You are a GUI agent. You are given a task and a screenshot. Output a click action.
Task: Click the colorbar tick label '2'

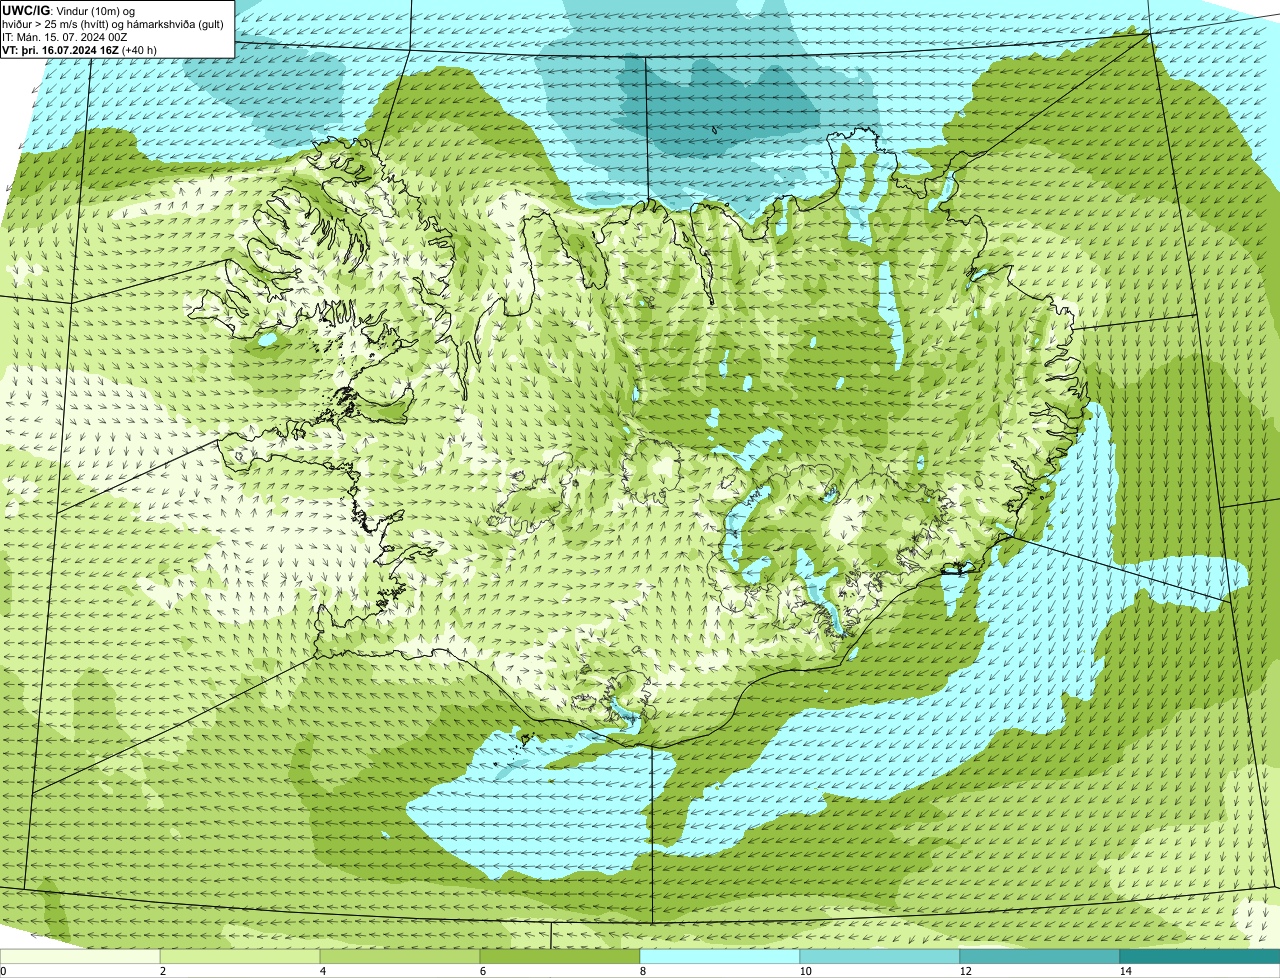pyautogui.click(x=162, y=971)
